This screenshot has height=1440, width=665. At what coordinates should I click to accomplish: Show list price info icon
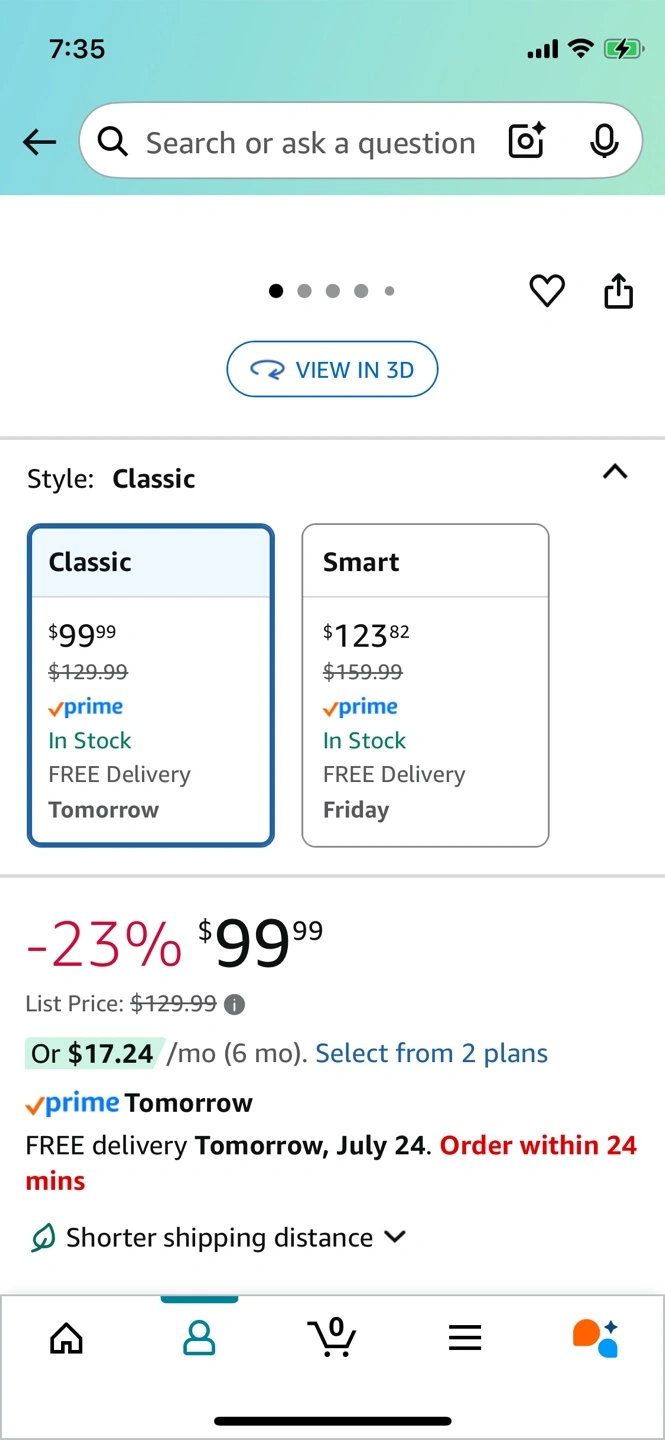(x=235, y=1004)
